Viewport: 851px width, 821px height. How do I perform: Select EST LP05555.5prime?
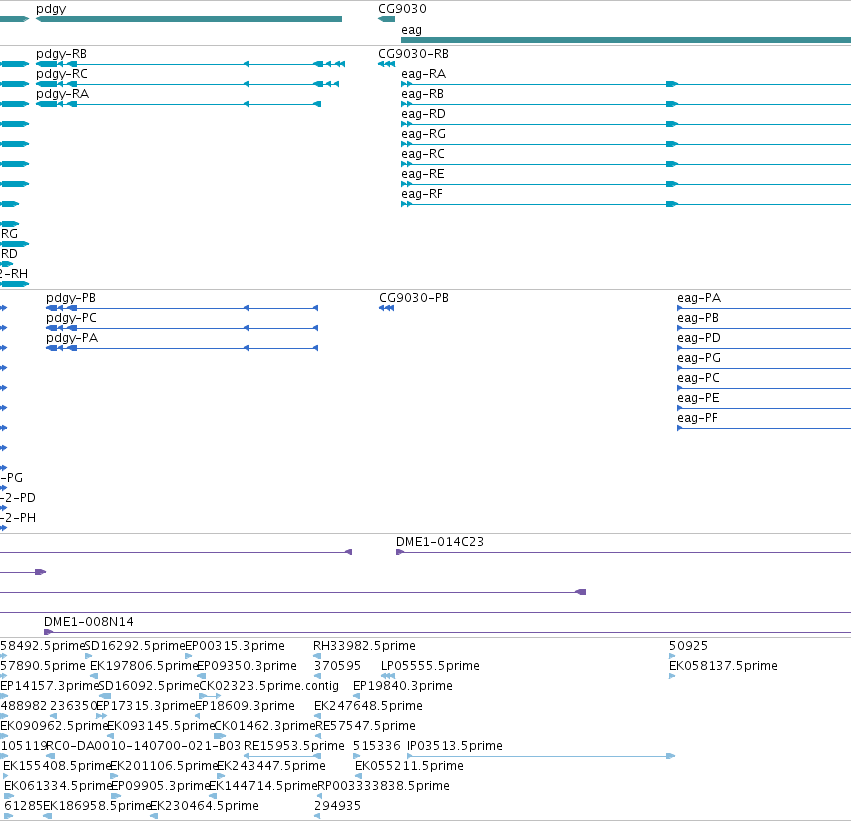pyautogui.click(x=430, y=666)
